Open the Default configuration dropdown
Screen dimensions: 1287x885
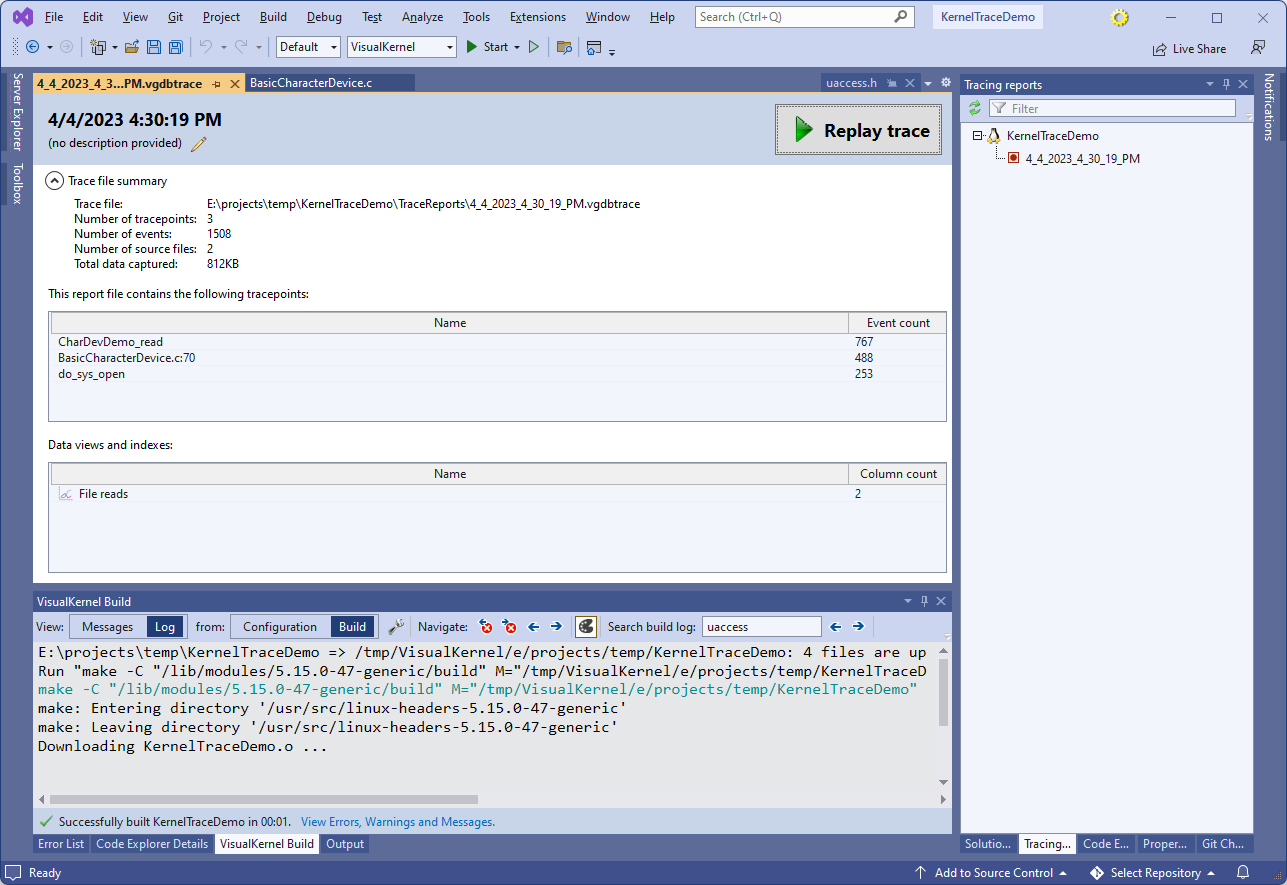pyautogui.click(x=308, y=47)
